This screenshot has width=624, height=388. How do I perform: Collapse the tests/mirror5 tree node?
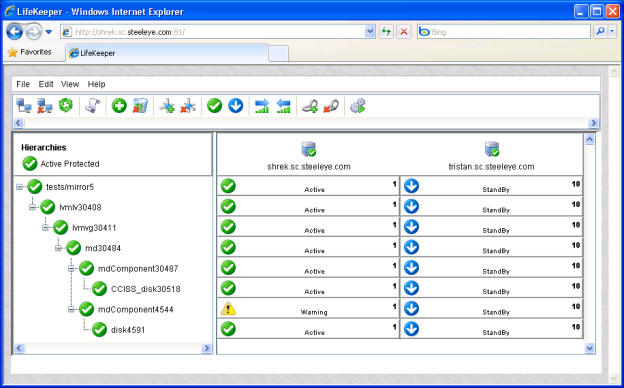(x=19, y=187)
